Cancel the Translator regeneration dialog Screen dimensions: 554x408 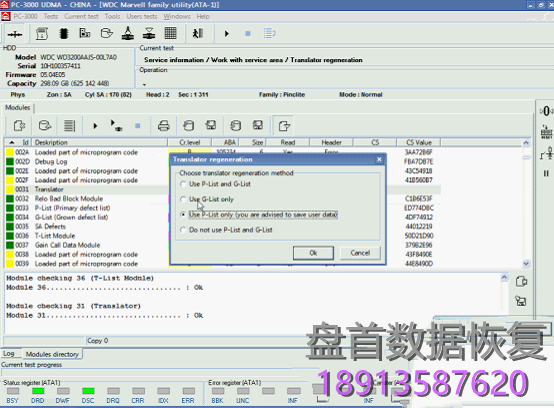tap(360, 253)
